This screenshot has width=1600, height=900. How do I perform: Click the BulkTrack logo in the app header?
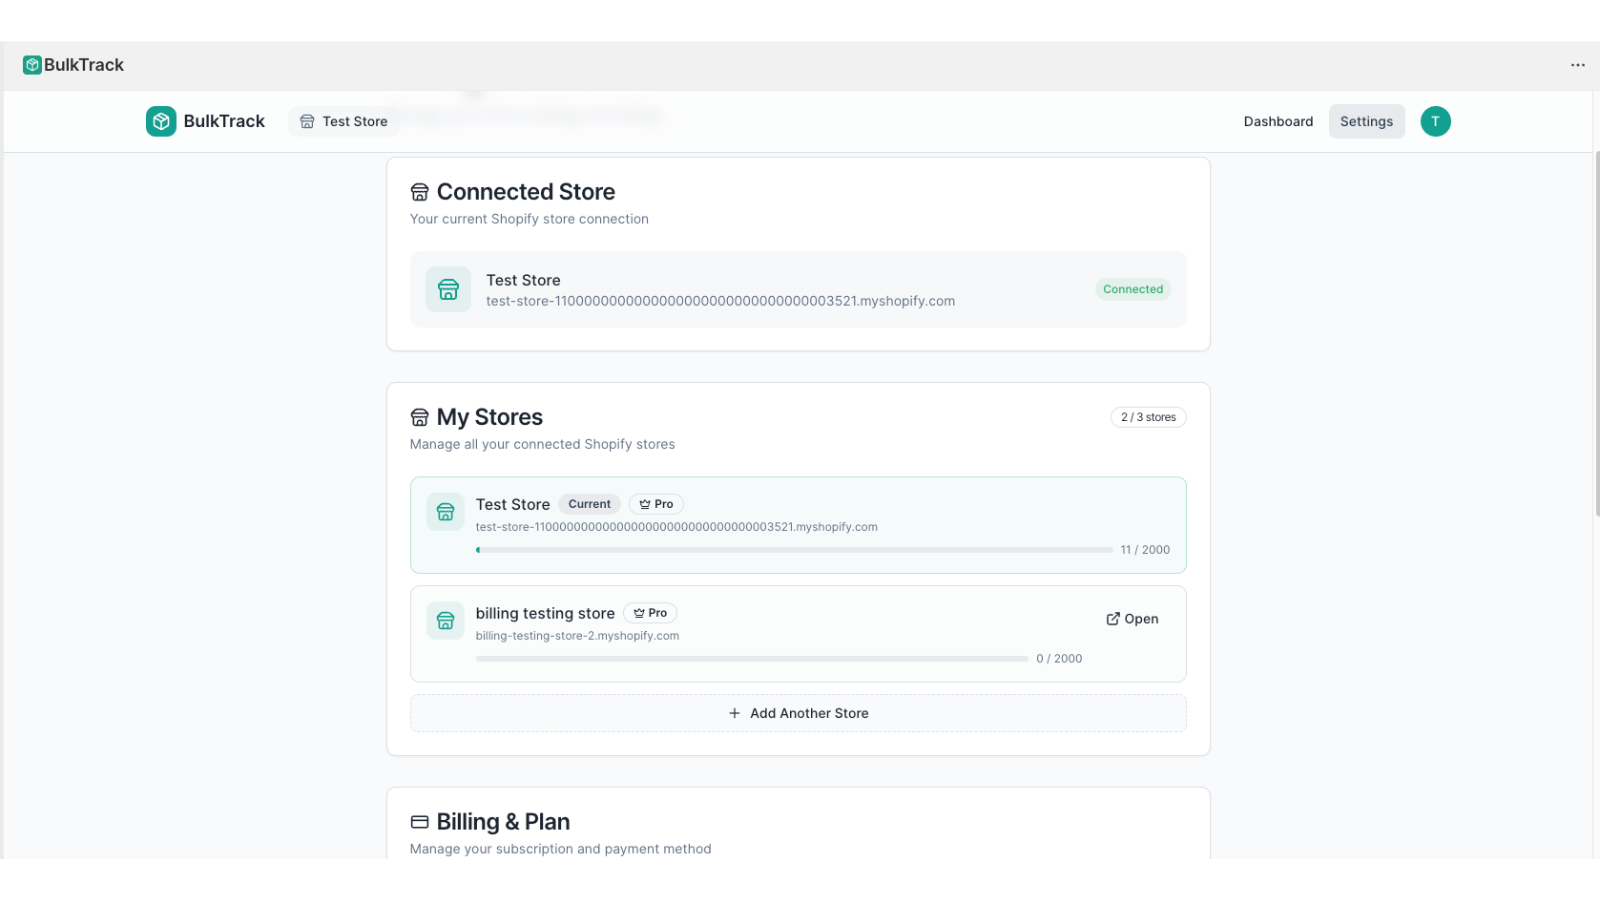pos(161,121)
